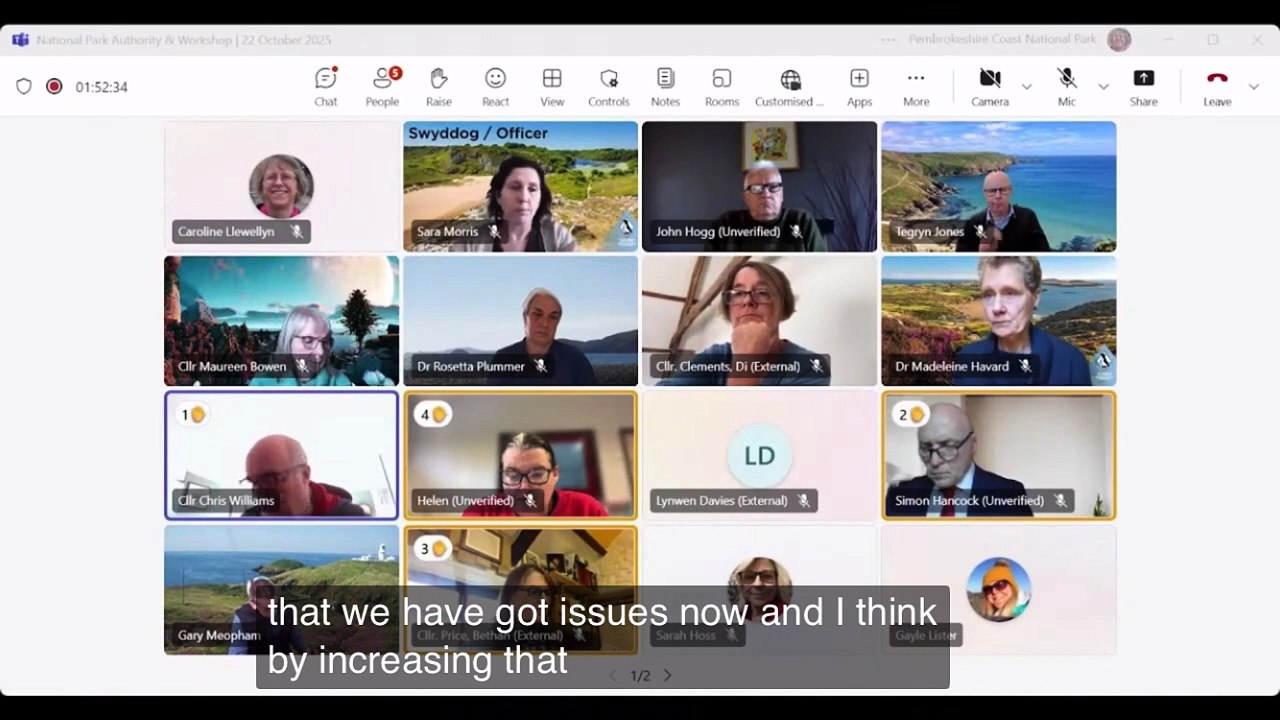Select Caroline Llewellyn's profile picture

pyautogui.click(x=281, y=186)
